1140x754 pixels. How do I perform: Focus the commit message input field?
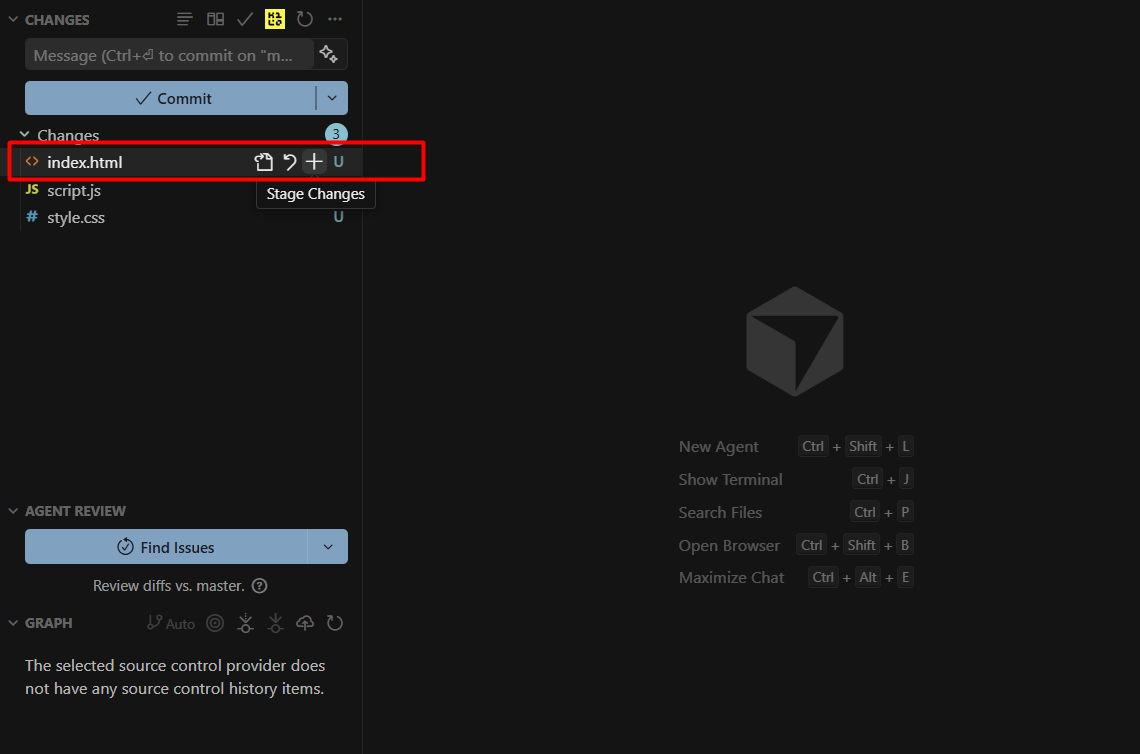(x=169, y=55)
